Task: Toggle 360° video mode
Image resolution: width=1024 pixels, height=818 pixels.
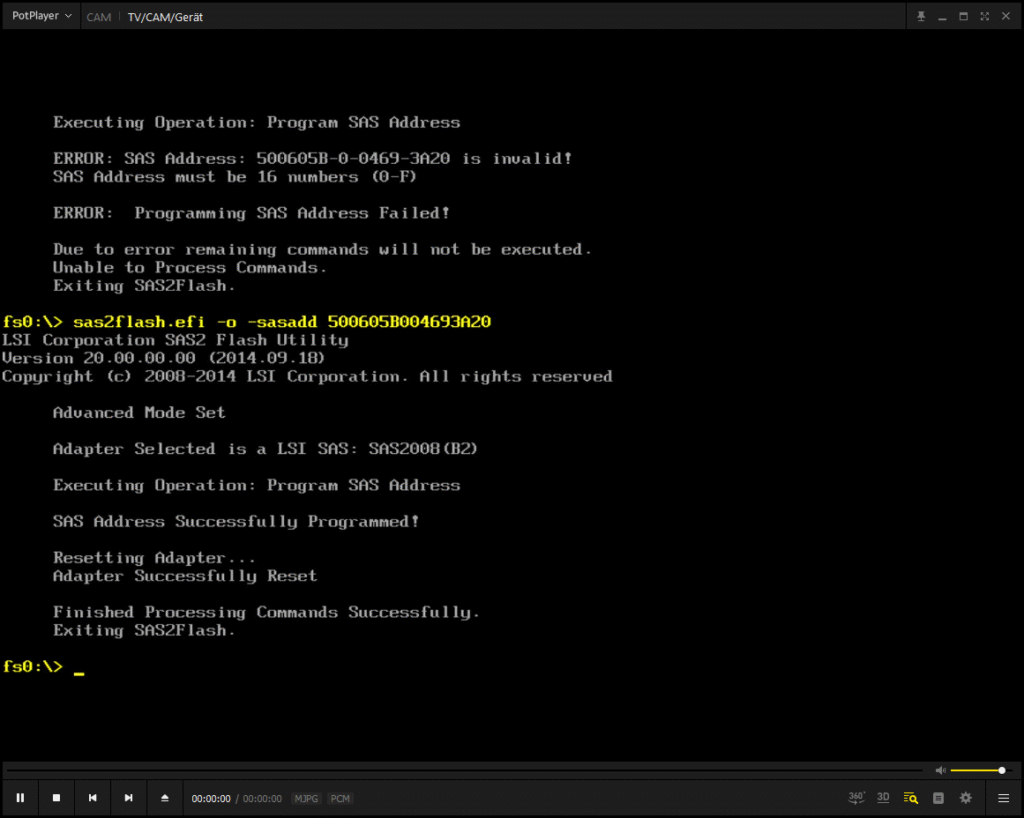Action: tap(857, 797)
